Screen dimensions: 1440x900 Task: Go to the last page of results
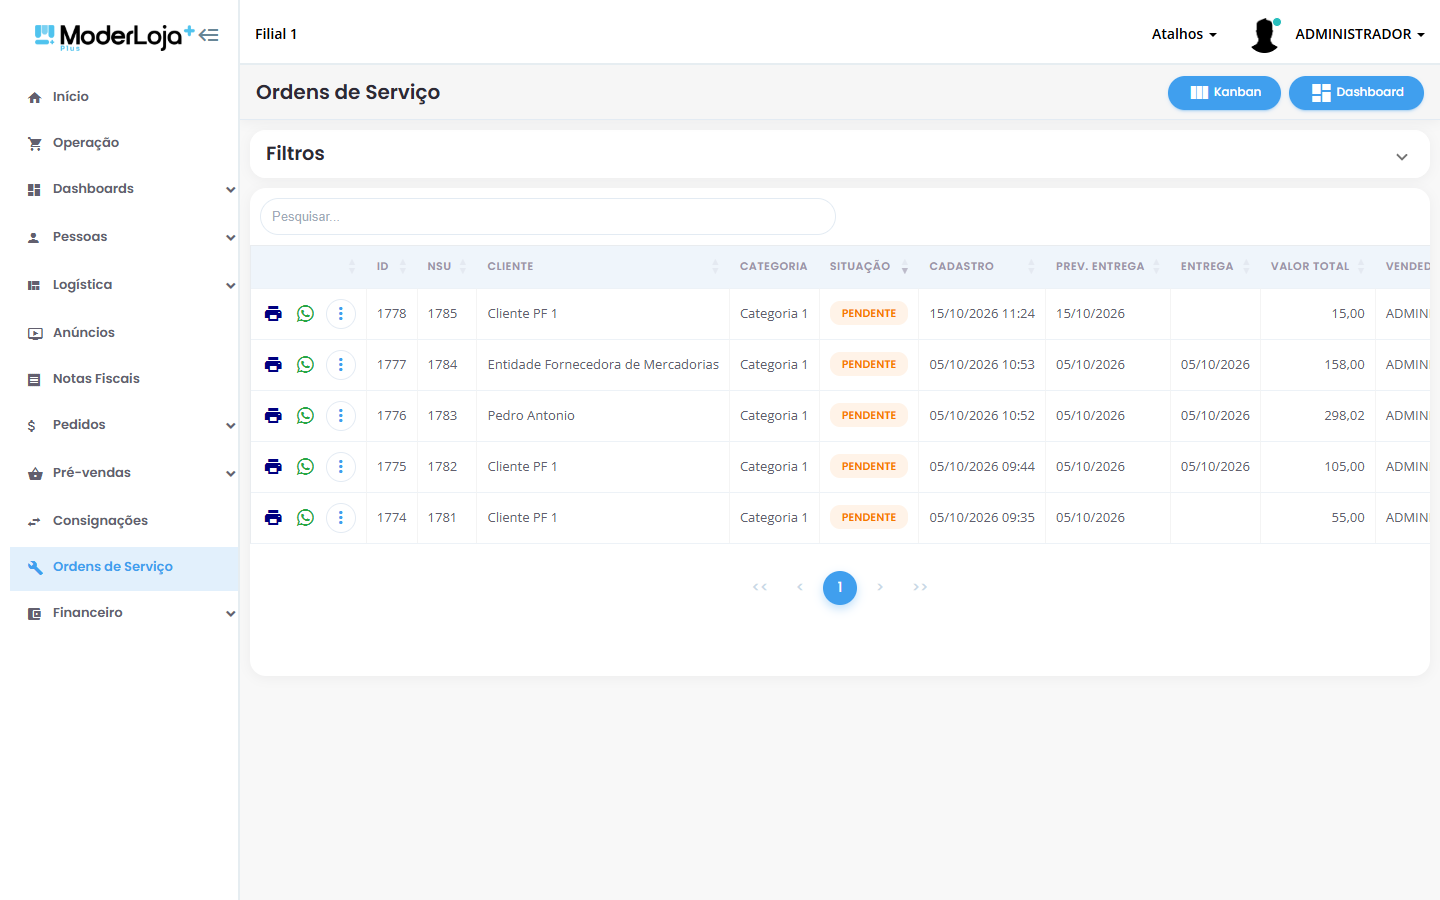coord(920,588)
